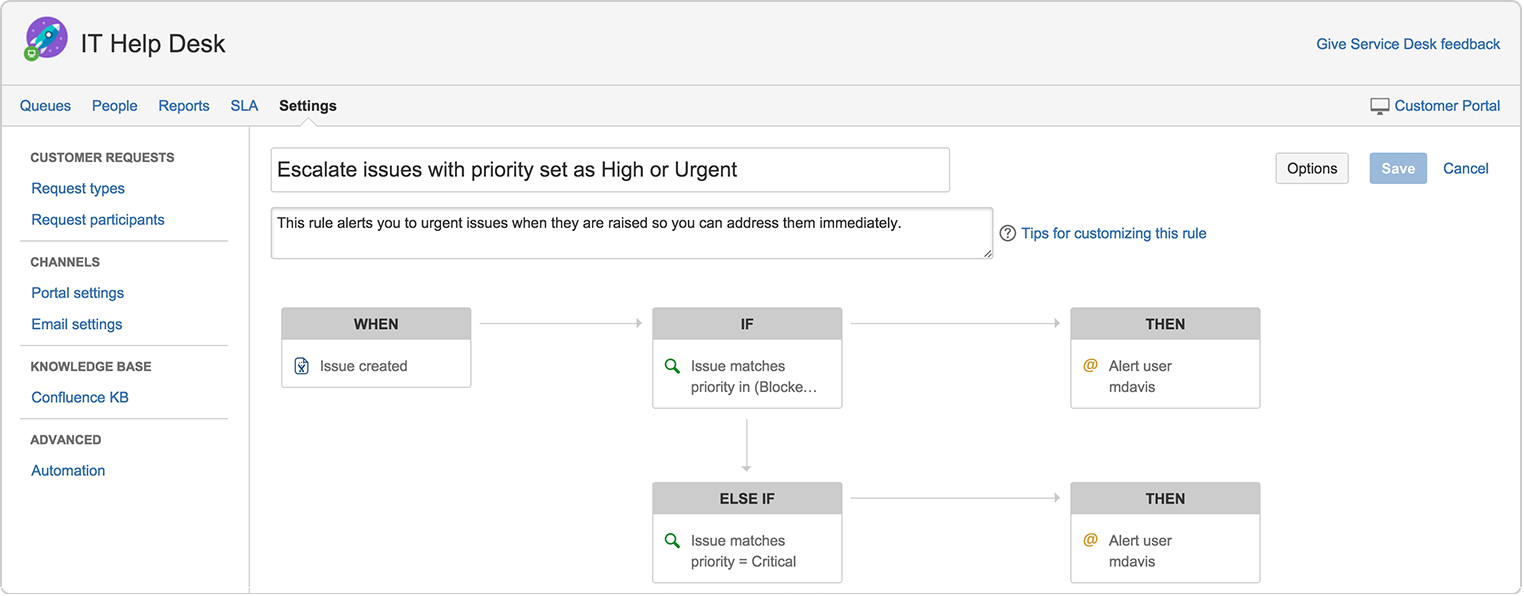Click the IT Help Desk rocket logo
1524x596 pixels.
click(46, 40)
